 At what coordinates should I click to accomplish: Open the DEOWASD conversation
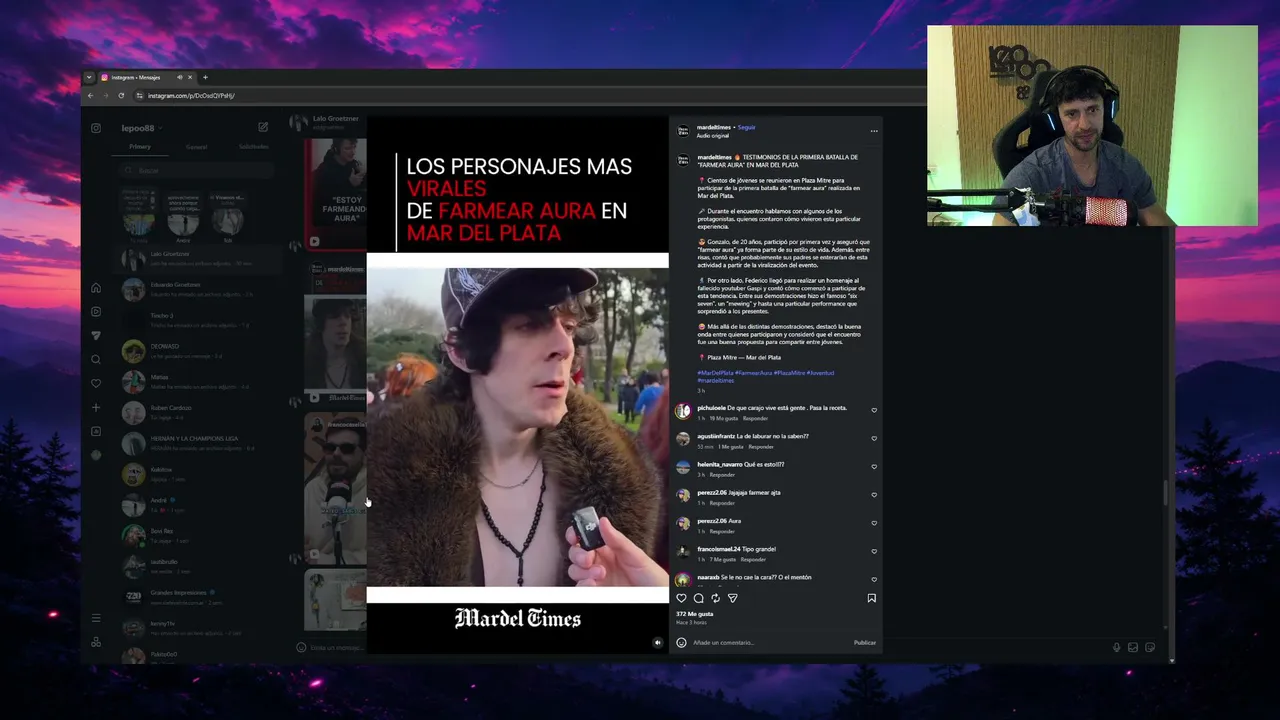(197, 350)
